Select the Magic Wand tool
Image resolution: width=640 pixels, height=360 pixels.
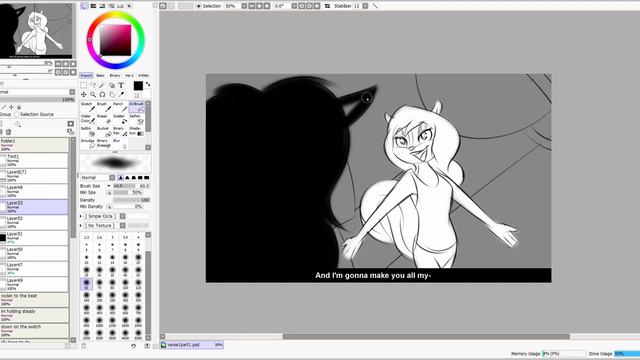102,85
